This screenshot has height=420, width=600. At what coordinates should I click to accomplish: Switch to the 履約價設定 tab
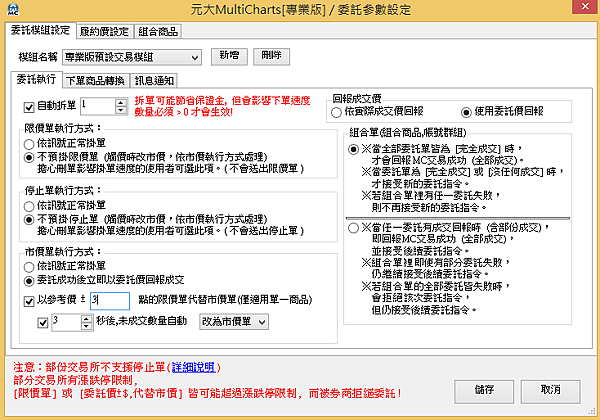coord(104,31)
